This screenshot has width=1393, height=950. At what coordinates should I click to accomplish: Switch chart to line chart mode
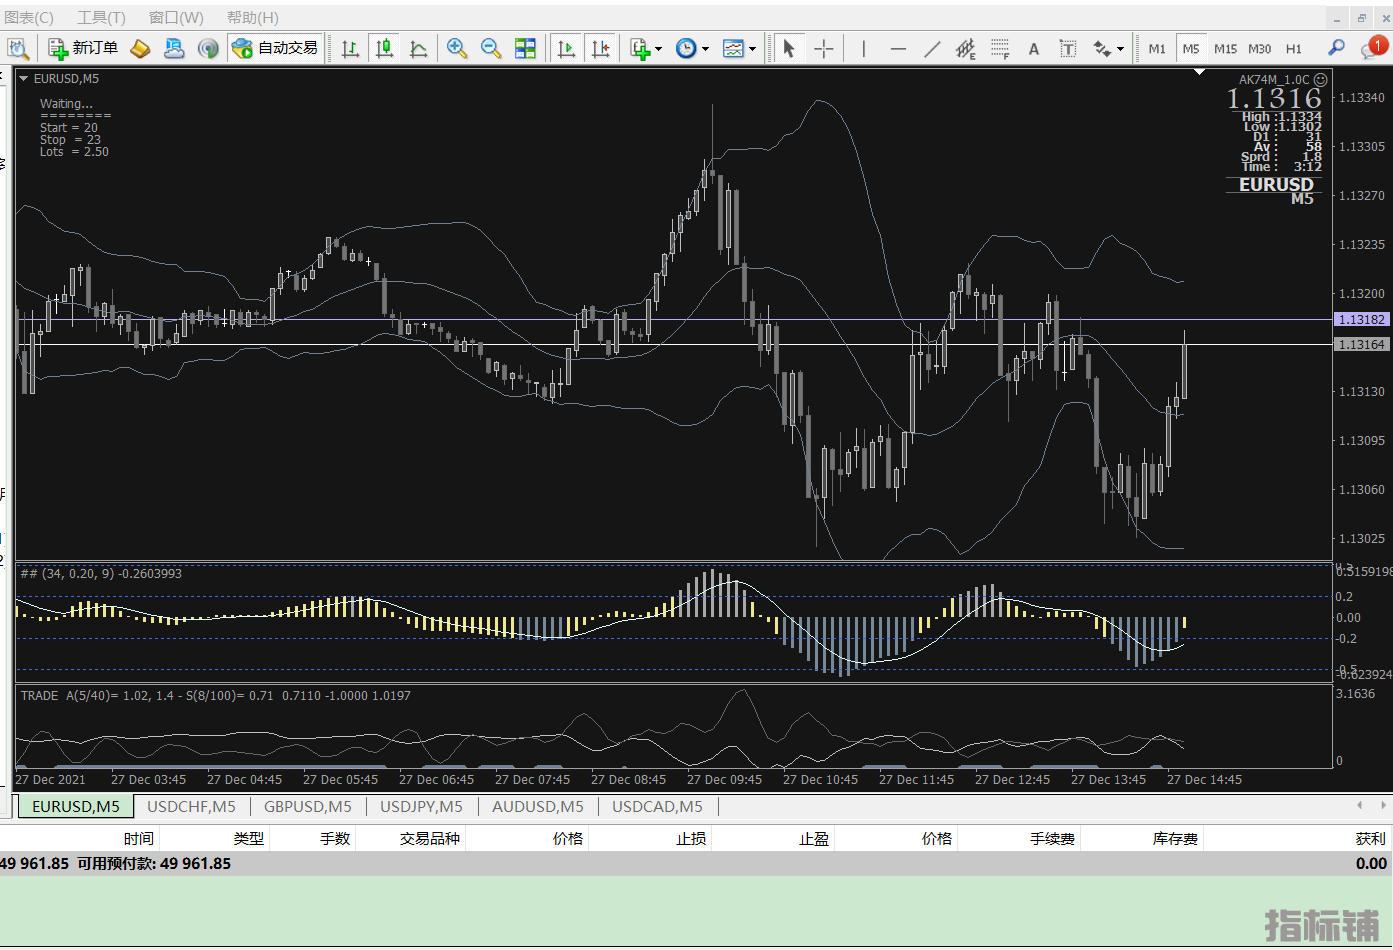419,48
